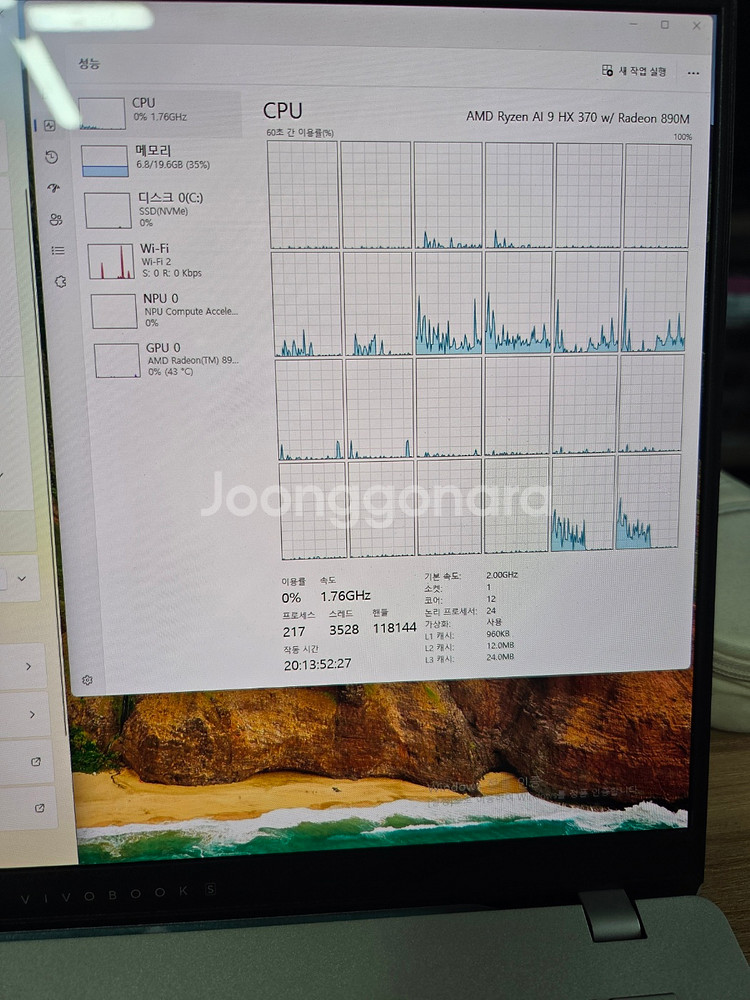Viewport: 750px width, 1000px height.
Task: Open the Performance tab icon in sidebar
Action: pos(50,126)
